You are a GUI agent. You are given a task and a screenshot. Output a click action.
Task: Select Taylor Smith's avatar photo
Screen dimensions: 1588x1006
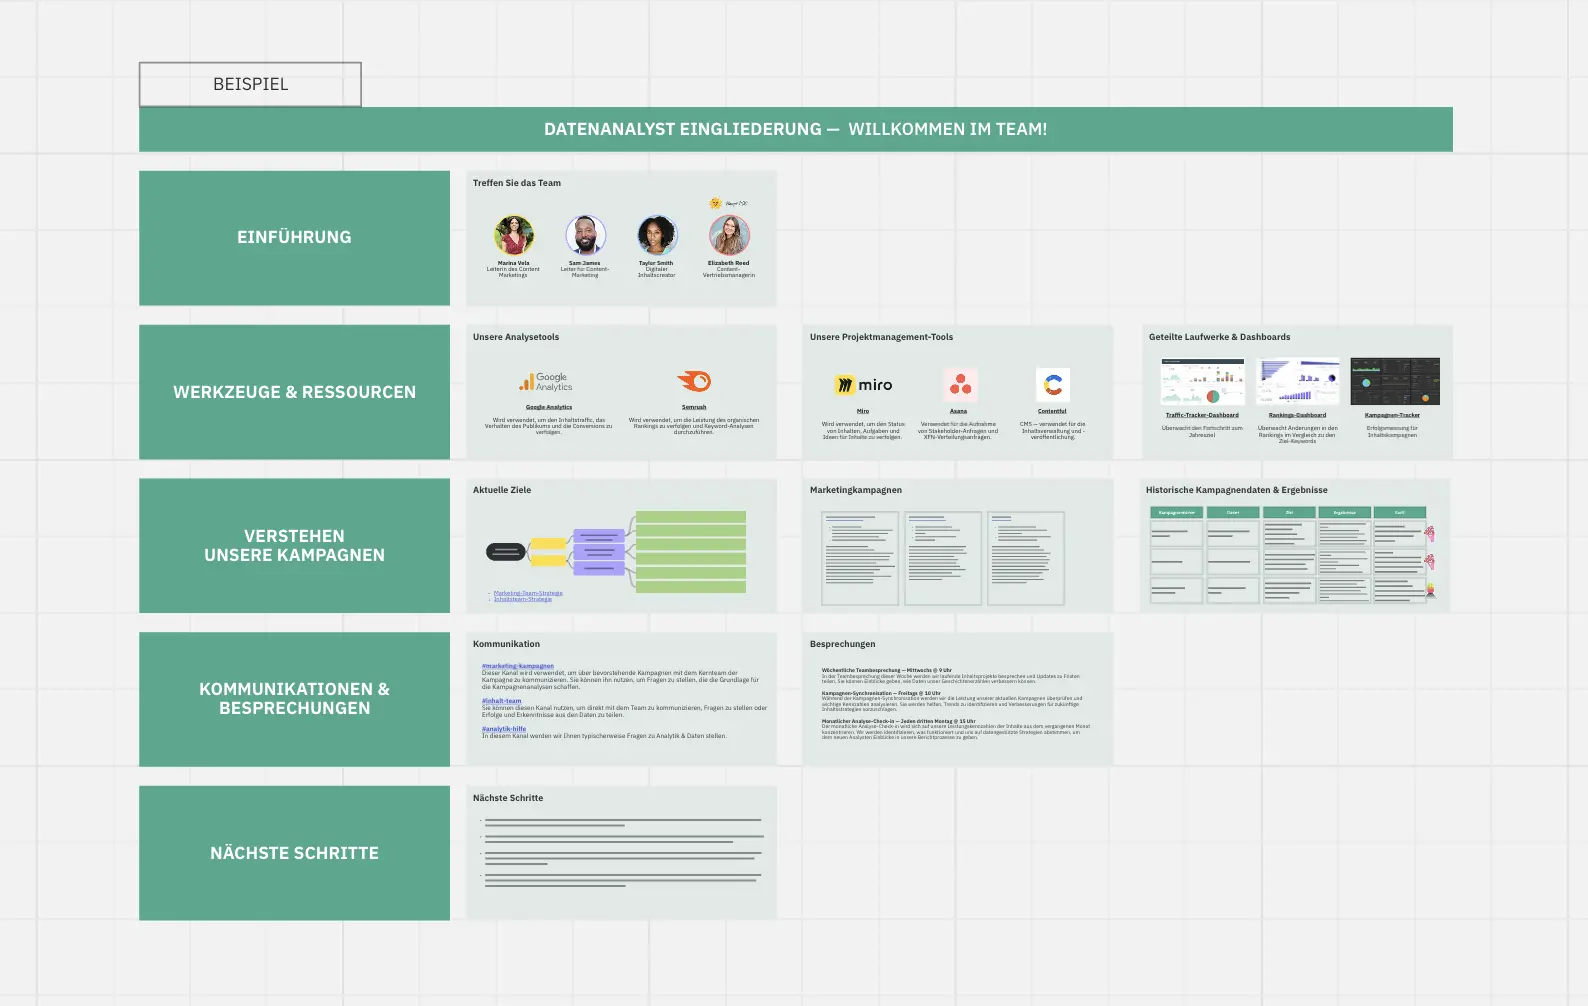point(657,236)
